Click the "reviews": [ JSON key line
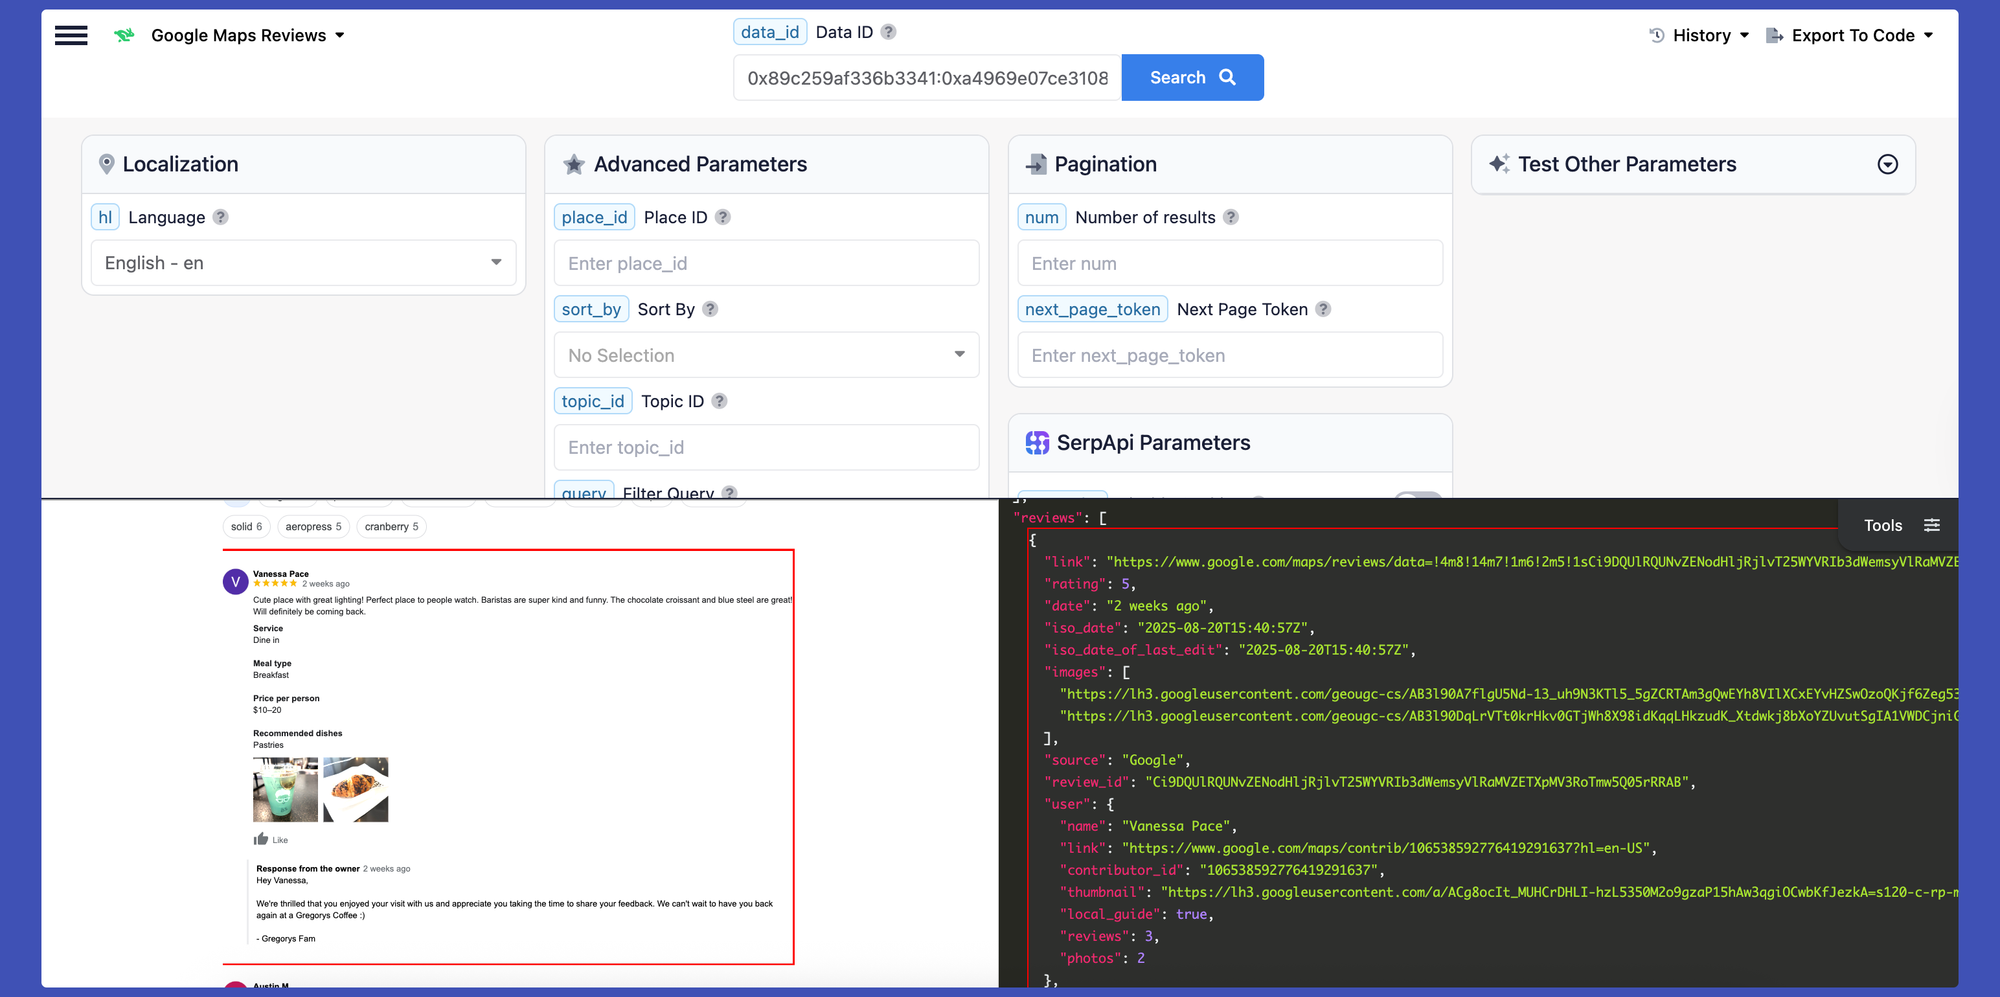Viewport: 2000px width, 997px height. [x=1060, y=518]
